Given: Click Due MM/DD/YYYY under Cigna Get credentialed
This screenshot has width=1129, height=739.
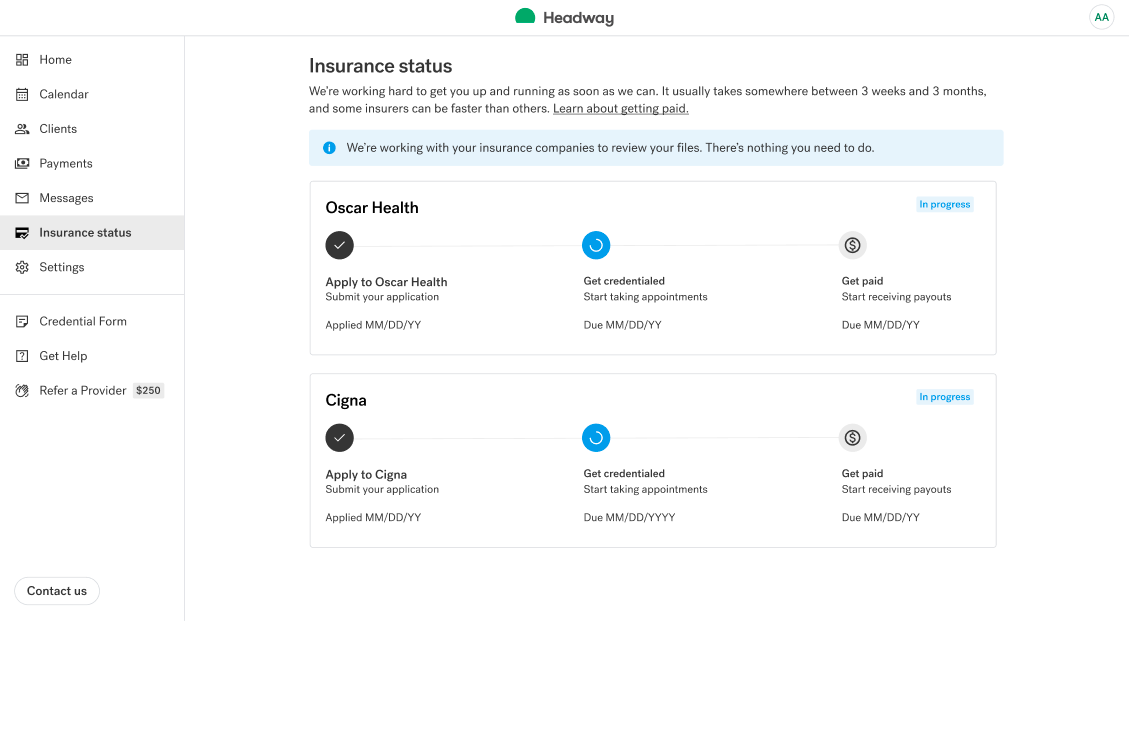Looking at the screenshot, I should click(x=629, y=517).
